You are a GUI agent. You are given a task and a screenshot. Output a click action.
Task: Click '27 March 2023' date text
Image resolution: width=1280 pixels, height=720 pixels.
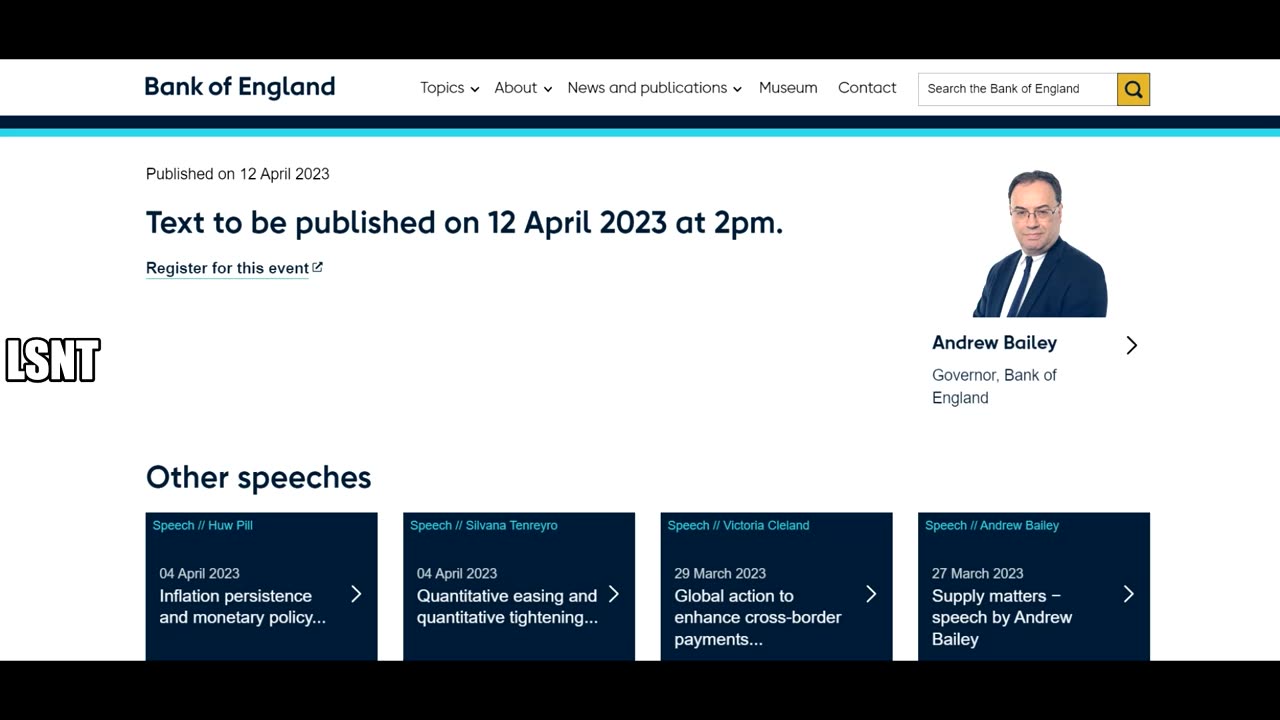(x=978, y=573)
